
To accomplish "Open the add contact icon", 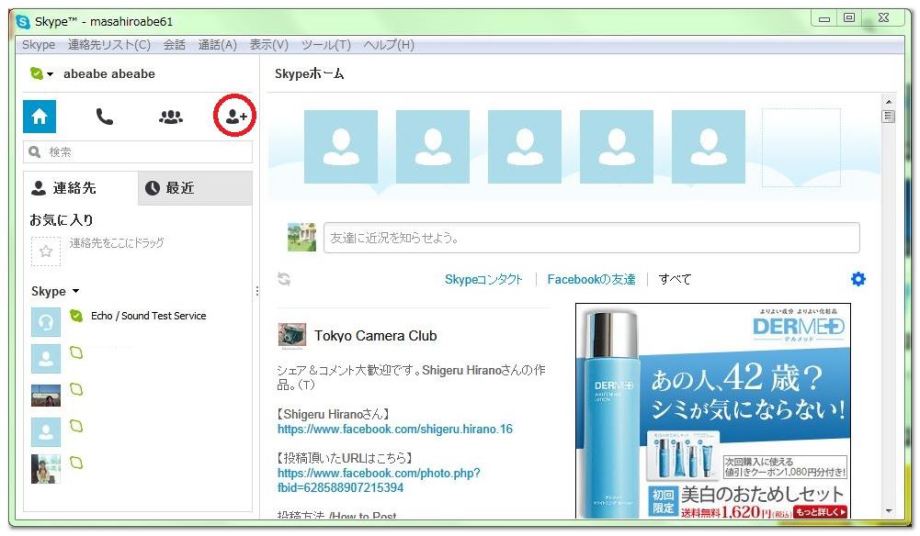I will click(236, 116).
